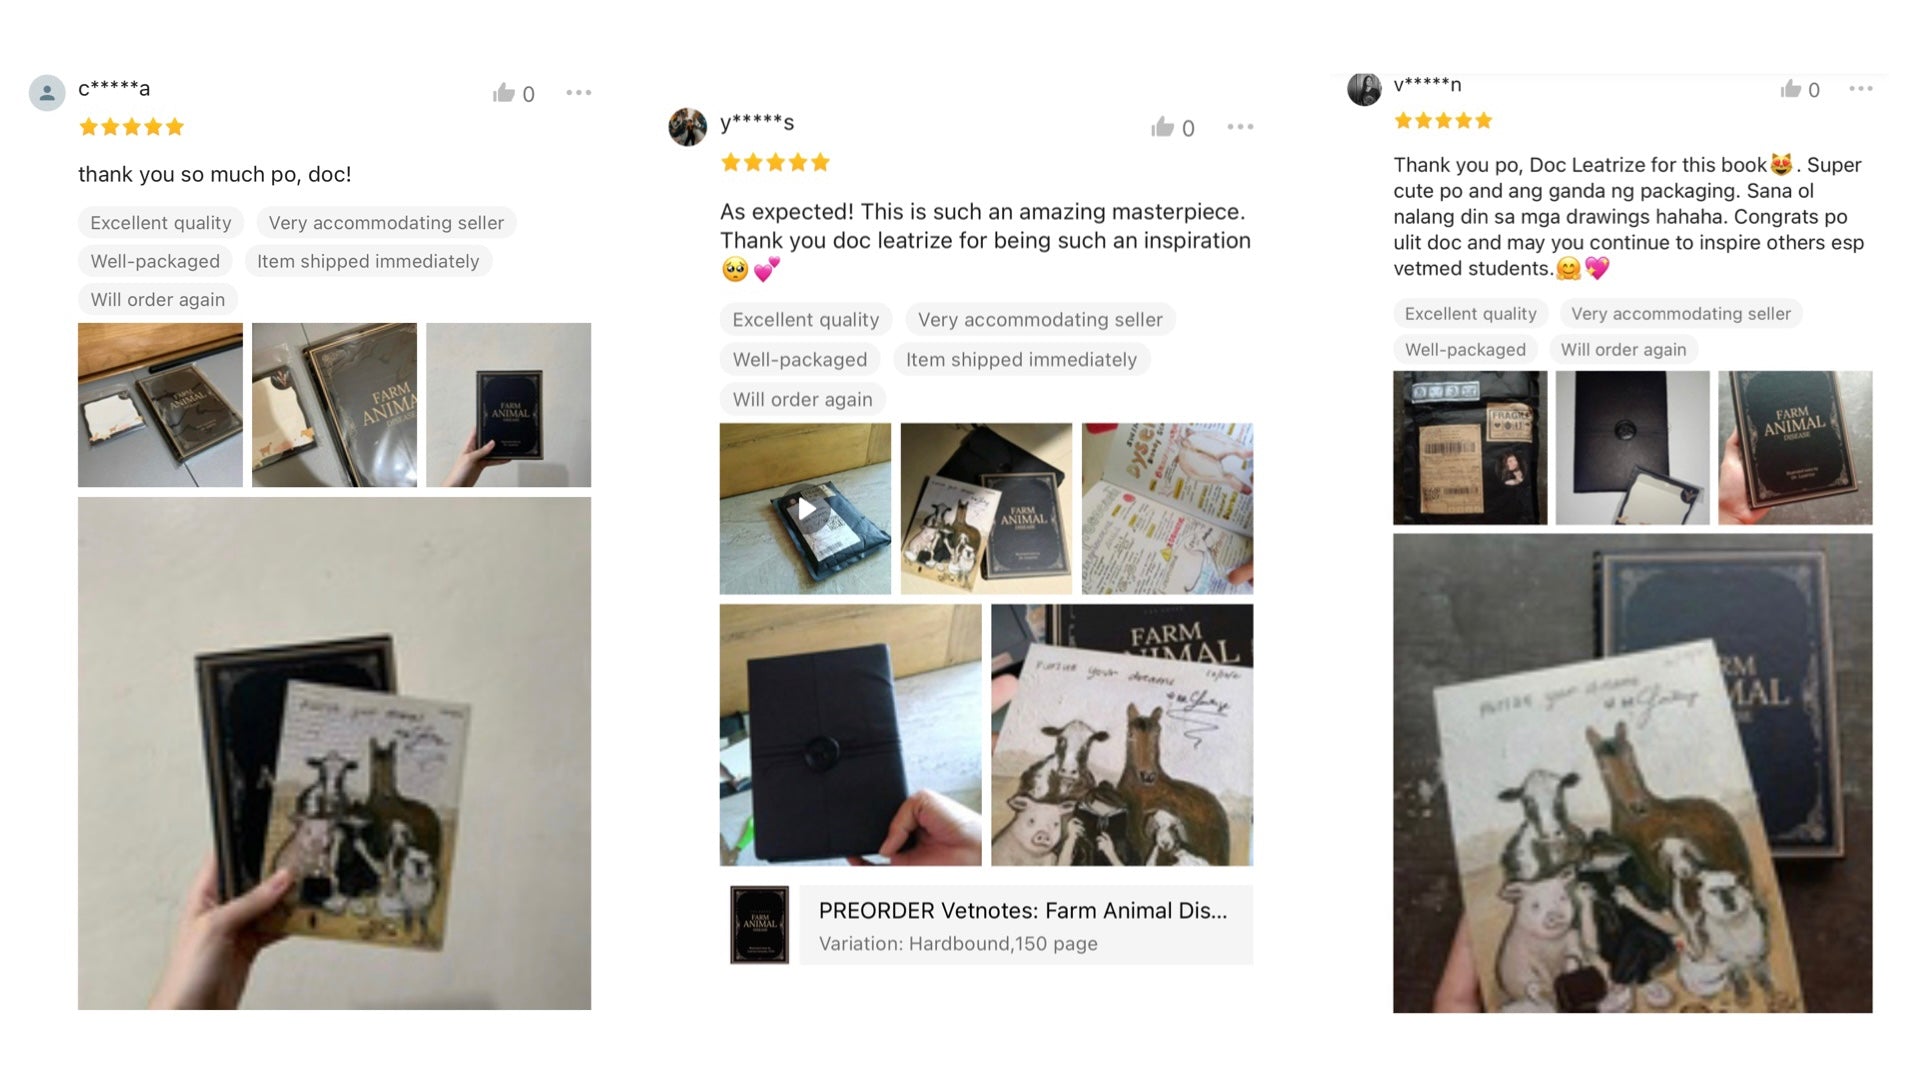
Task: Open the colorful notes page photo thumbnail
Action: point(1167,509)
